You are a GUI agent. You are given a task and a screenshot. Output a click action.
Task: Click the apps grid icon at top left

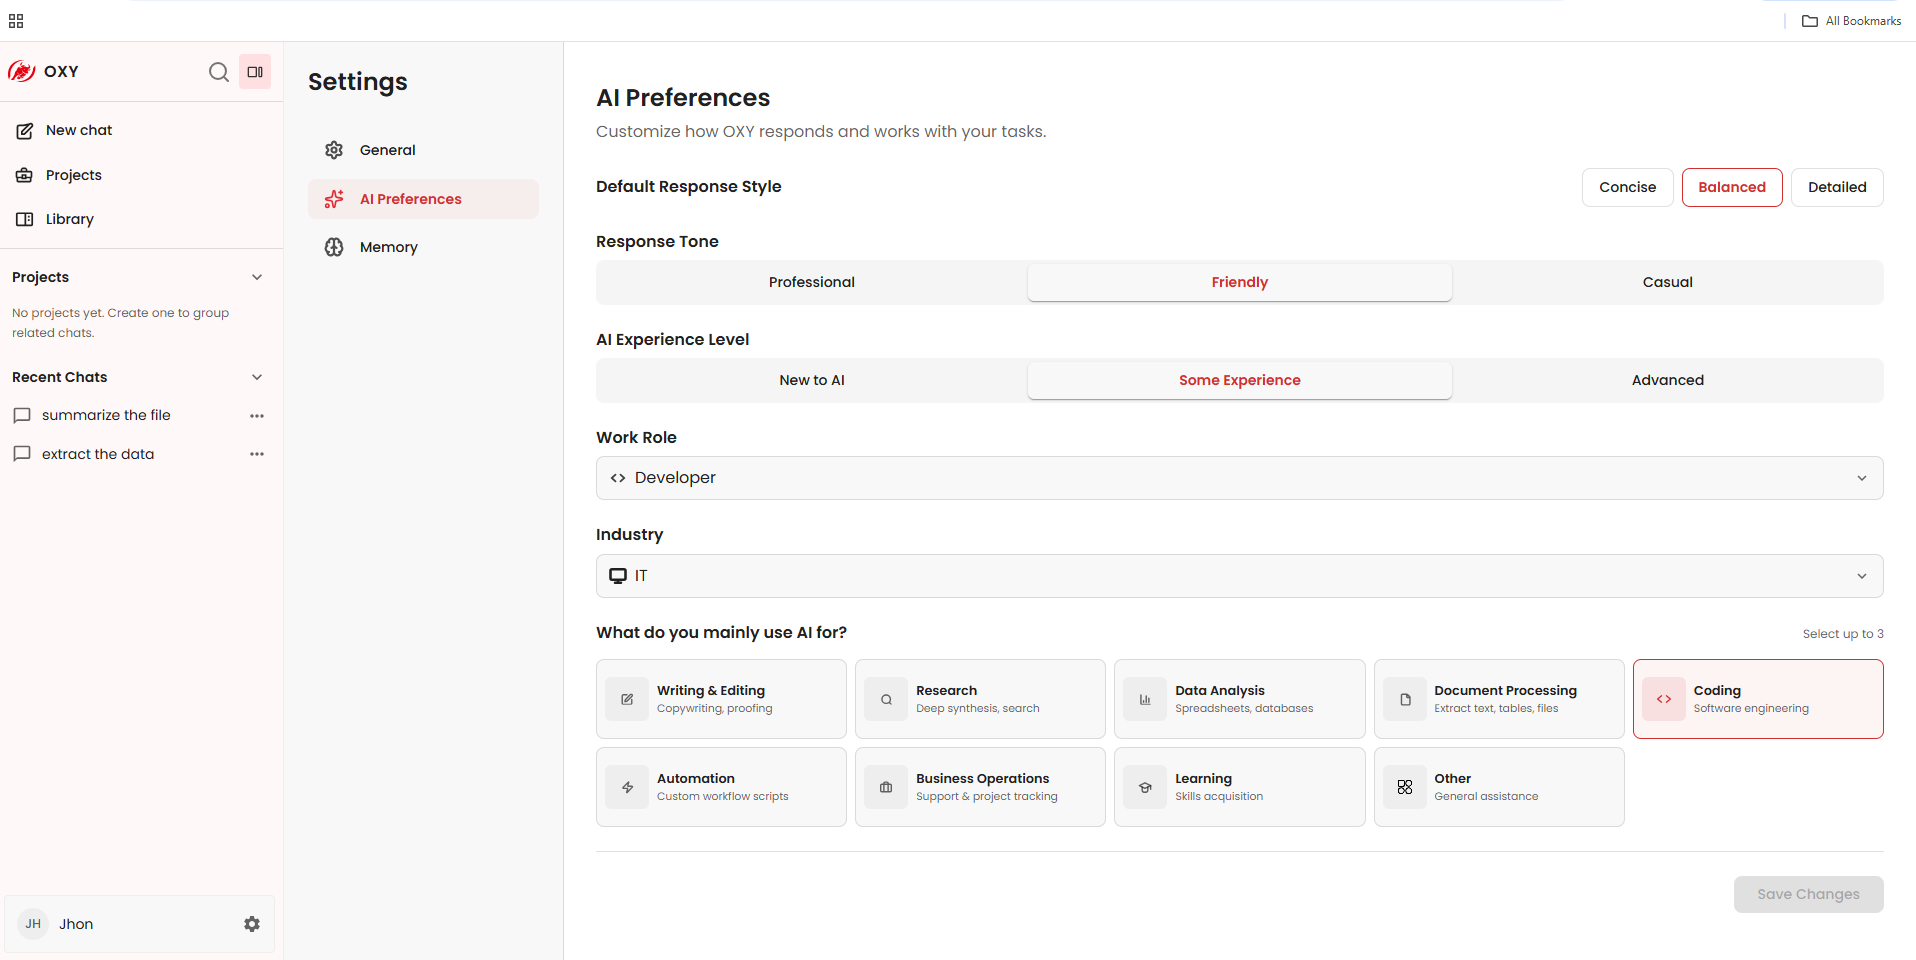(x=16, y=21)
